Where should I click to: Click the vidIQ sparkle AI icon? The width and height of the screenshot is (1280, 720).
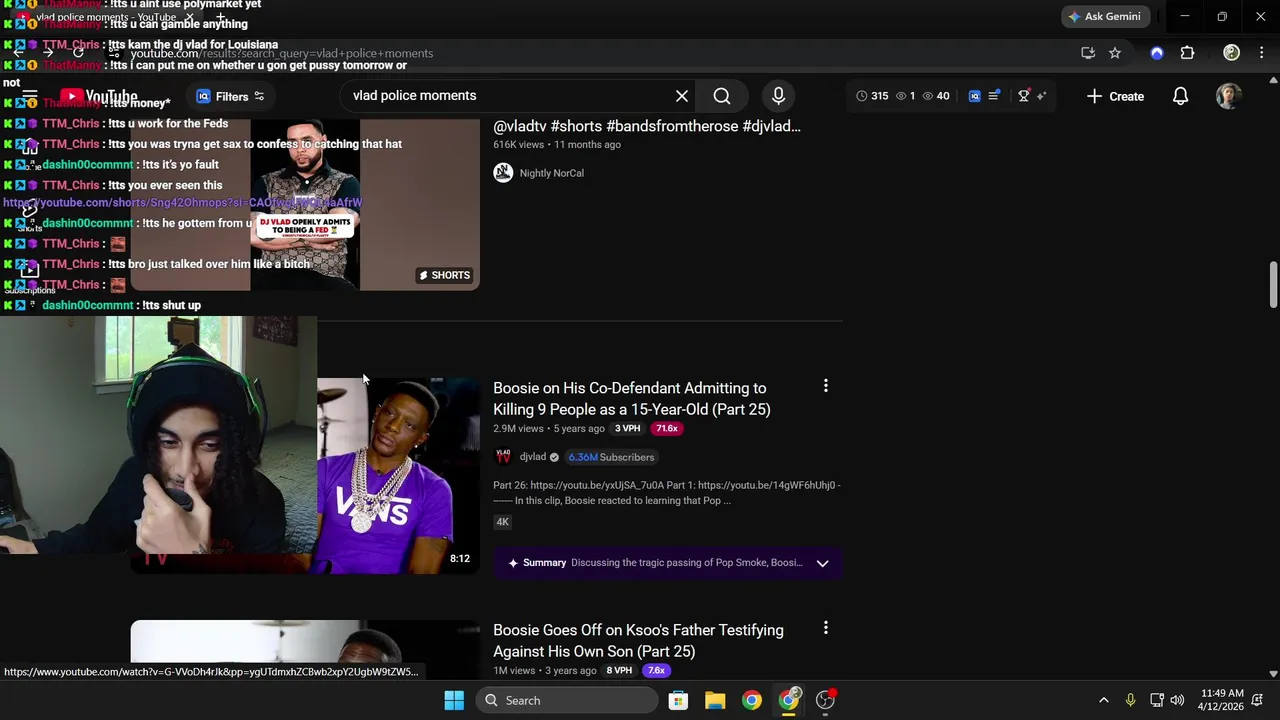pyautogui.click(x=1041, y=96)
